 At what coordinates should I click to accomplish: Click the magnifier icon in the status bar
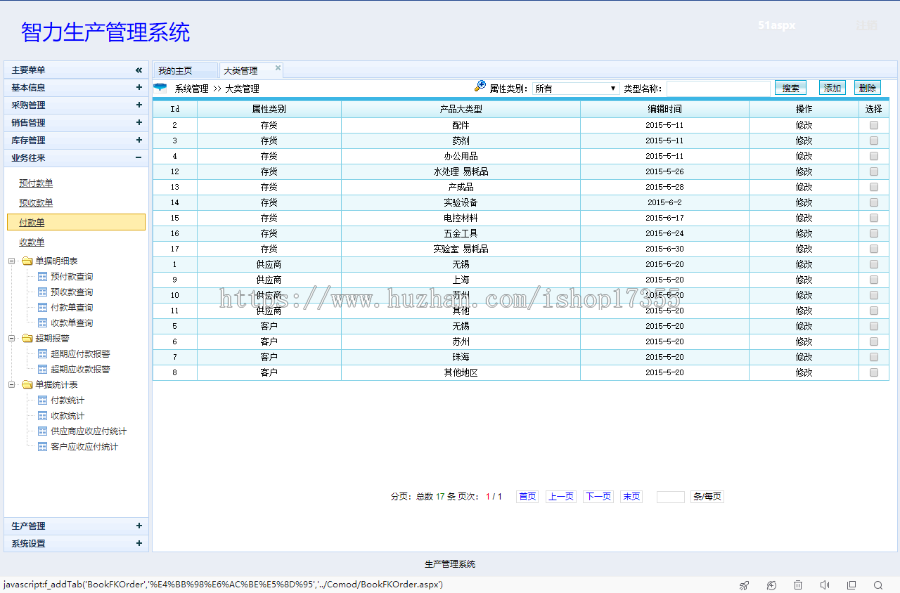click(x=878, y=585)
